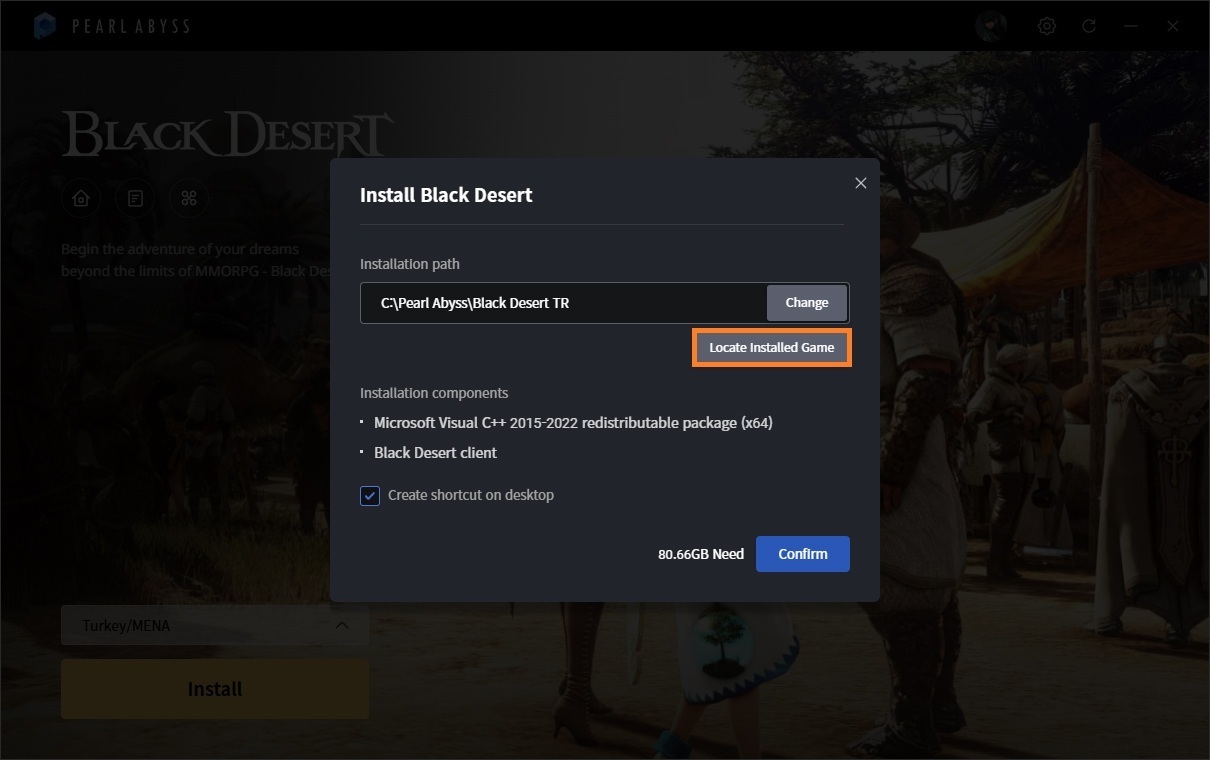Click the 'Installation path' label

point(410,264)
